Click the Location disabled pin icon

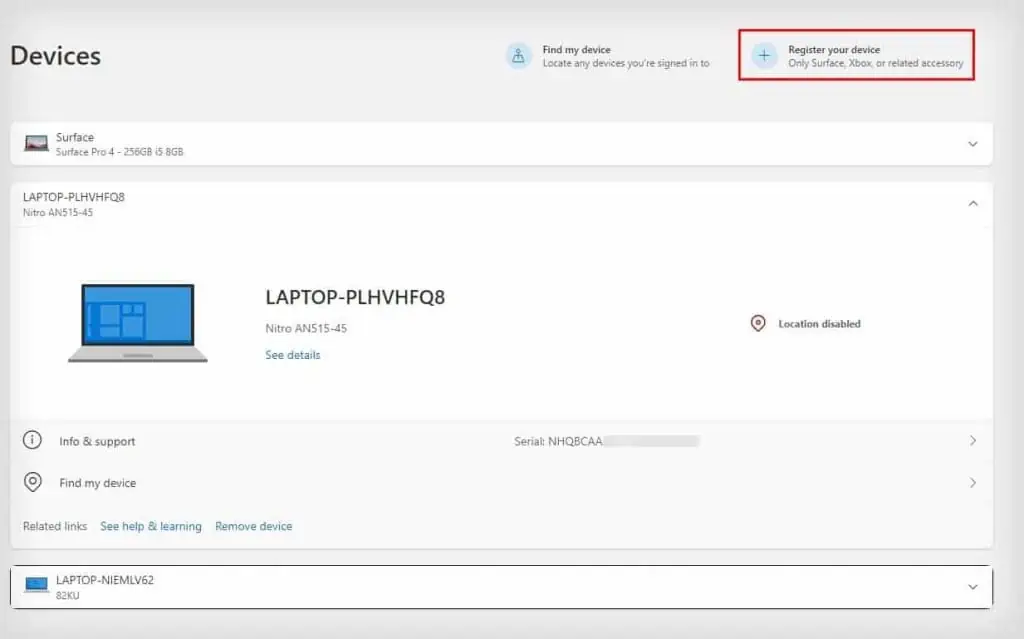(x=757, y=323)
